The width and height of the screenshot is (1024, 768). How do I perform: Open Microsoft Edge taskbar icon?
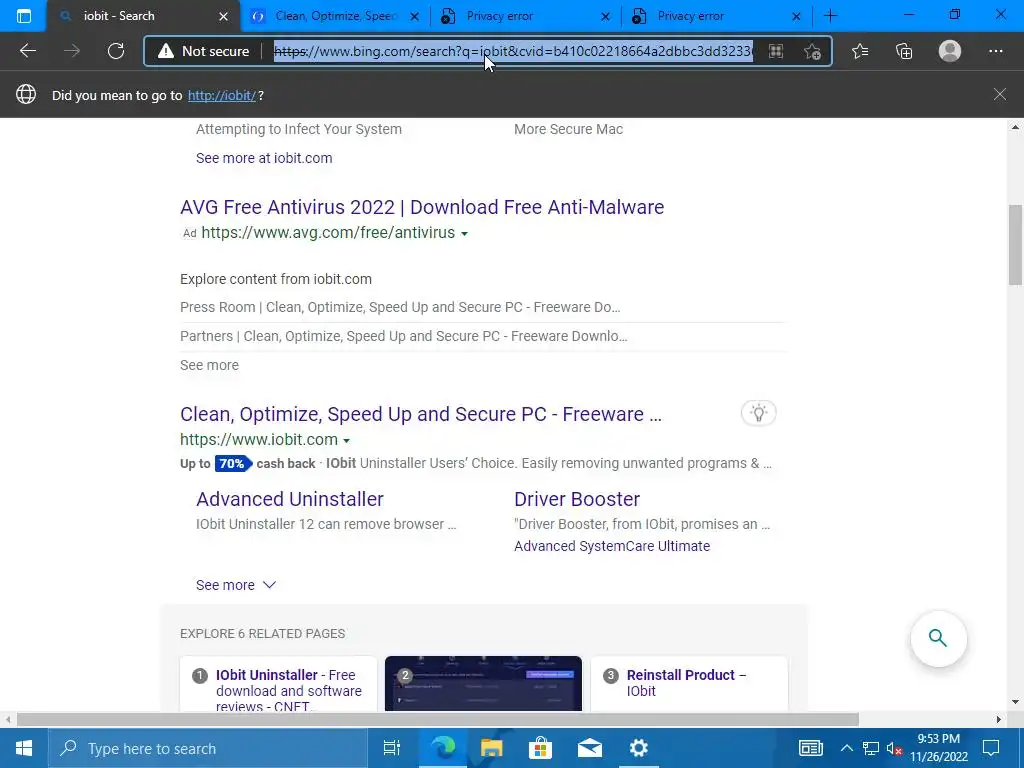(x=443, y=748)
